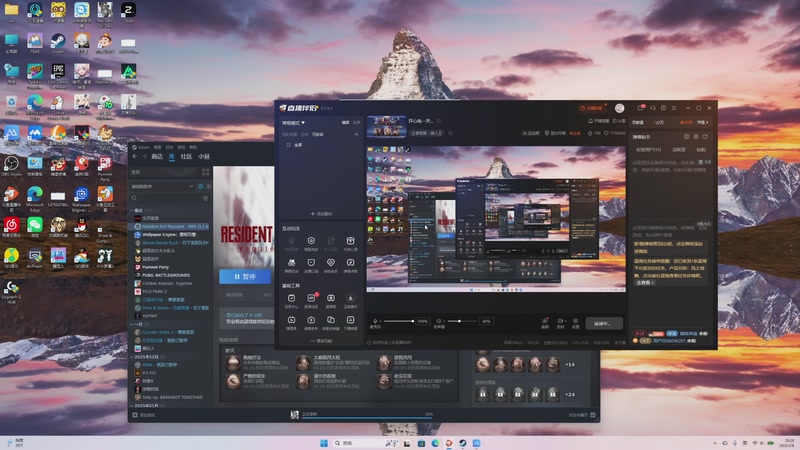Open the Steam menu in Steam window
This screenshot has width=800, height=450.
[144, 147]
